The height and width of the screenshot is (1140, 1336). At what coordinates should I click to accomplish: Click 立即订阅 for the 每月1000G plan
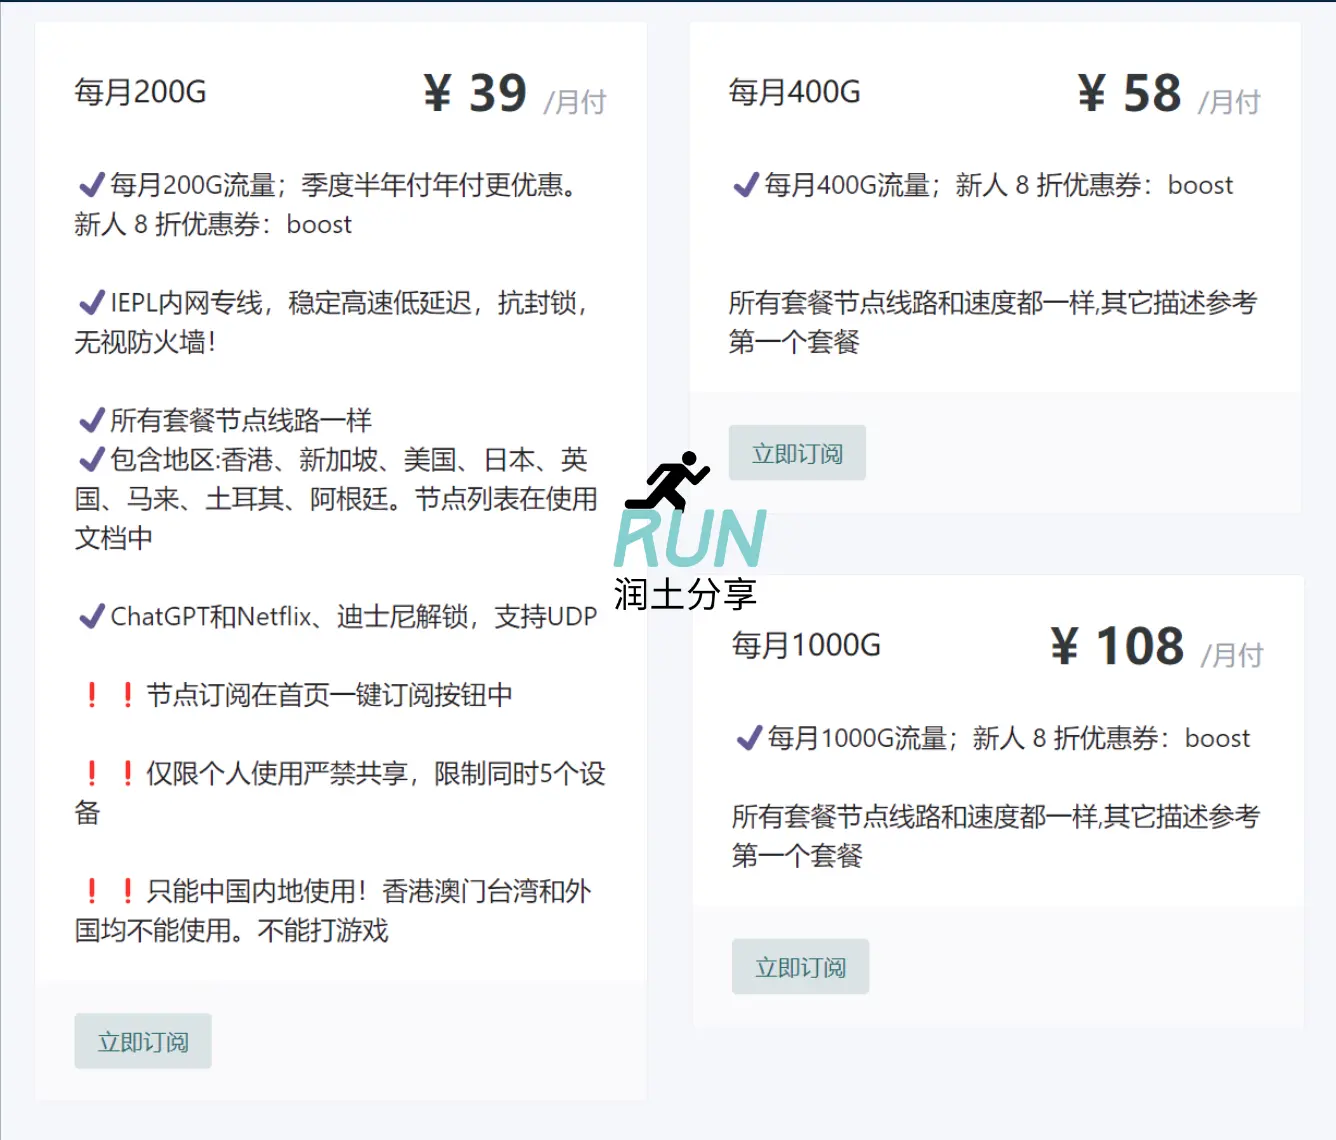coord(800,966)
